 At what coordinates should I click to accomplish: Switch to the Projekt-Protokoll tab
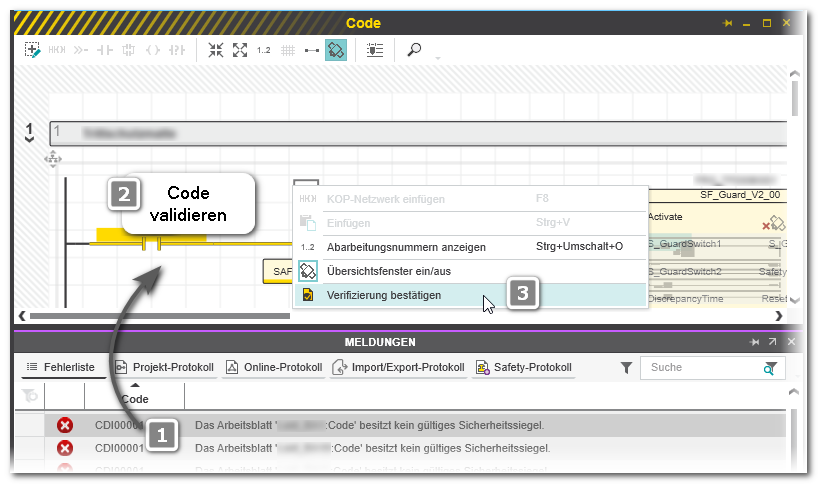click(x=164, y=367)
